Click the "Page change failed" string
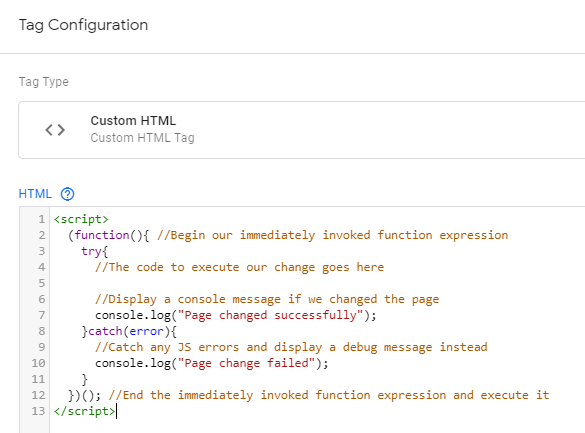Screen dimensions: 585x433 [x=246, y=363]
